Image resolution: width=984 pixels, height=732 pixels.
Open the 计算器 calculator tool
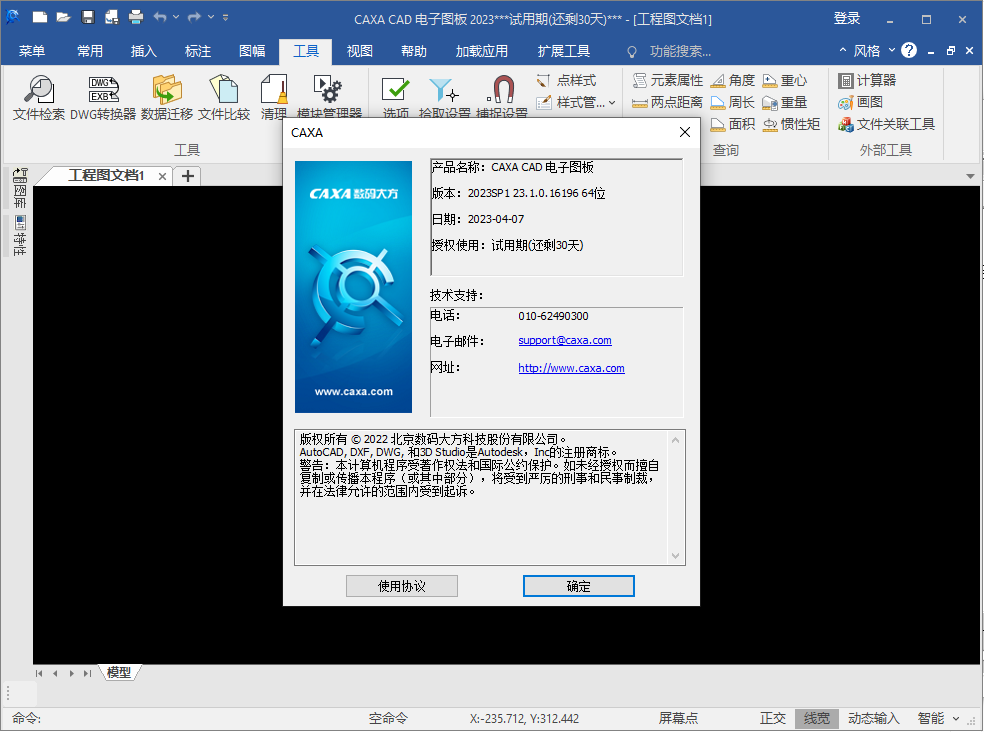[867, 80]
